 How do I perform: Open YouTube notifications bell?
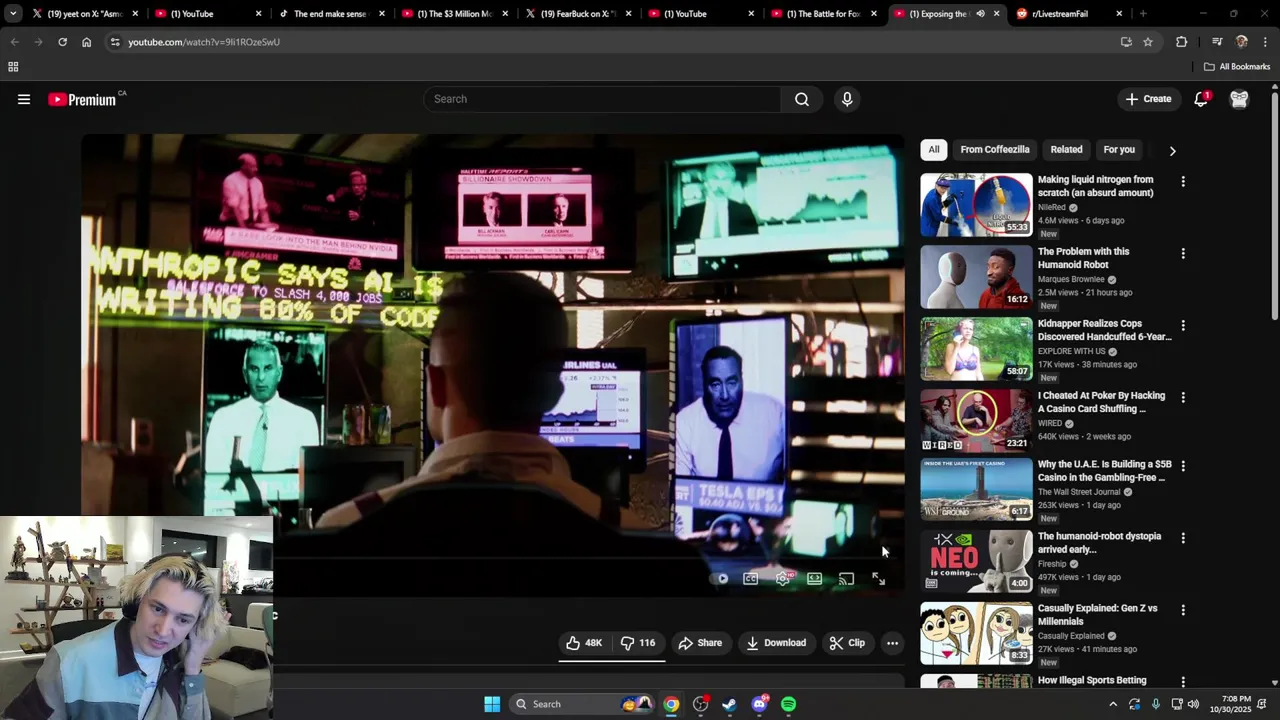tap(1201, 99)
